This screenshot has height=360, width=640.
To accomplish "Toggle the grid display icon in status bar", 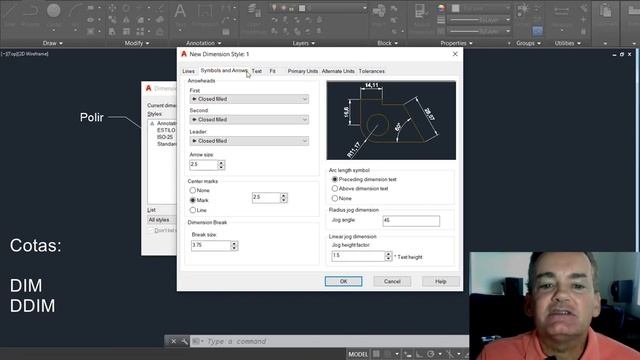I will pyautogui.click(x=376, y=354).
